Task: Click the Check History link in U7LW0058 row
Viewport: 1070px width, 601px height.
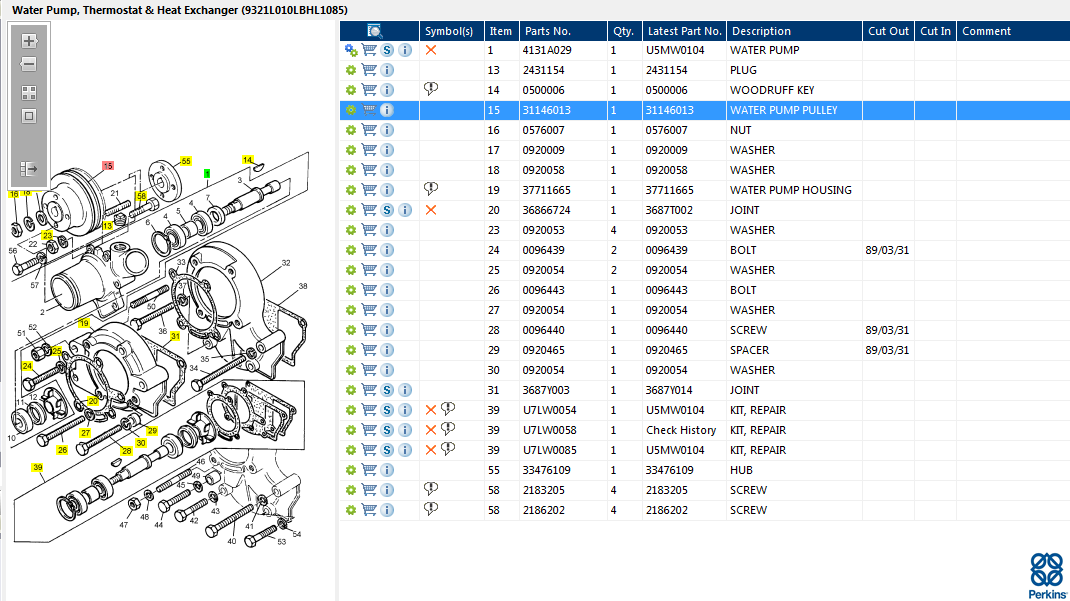Action: pos(681,430)
